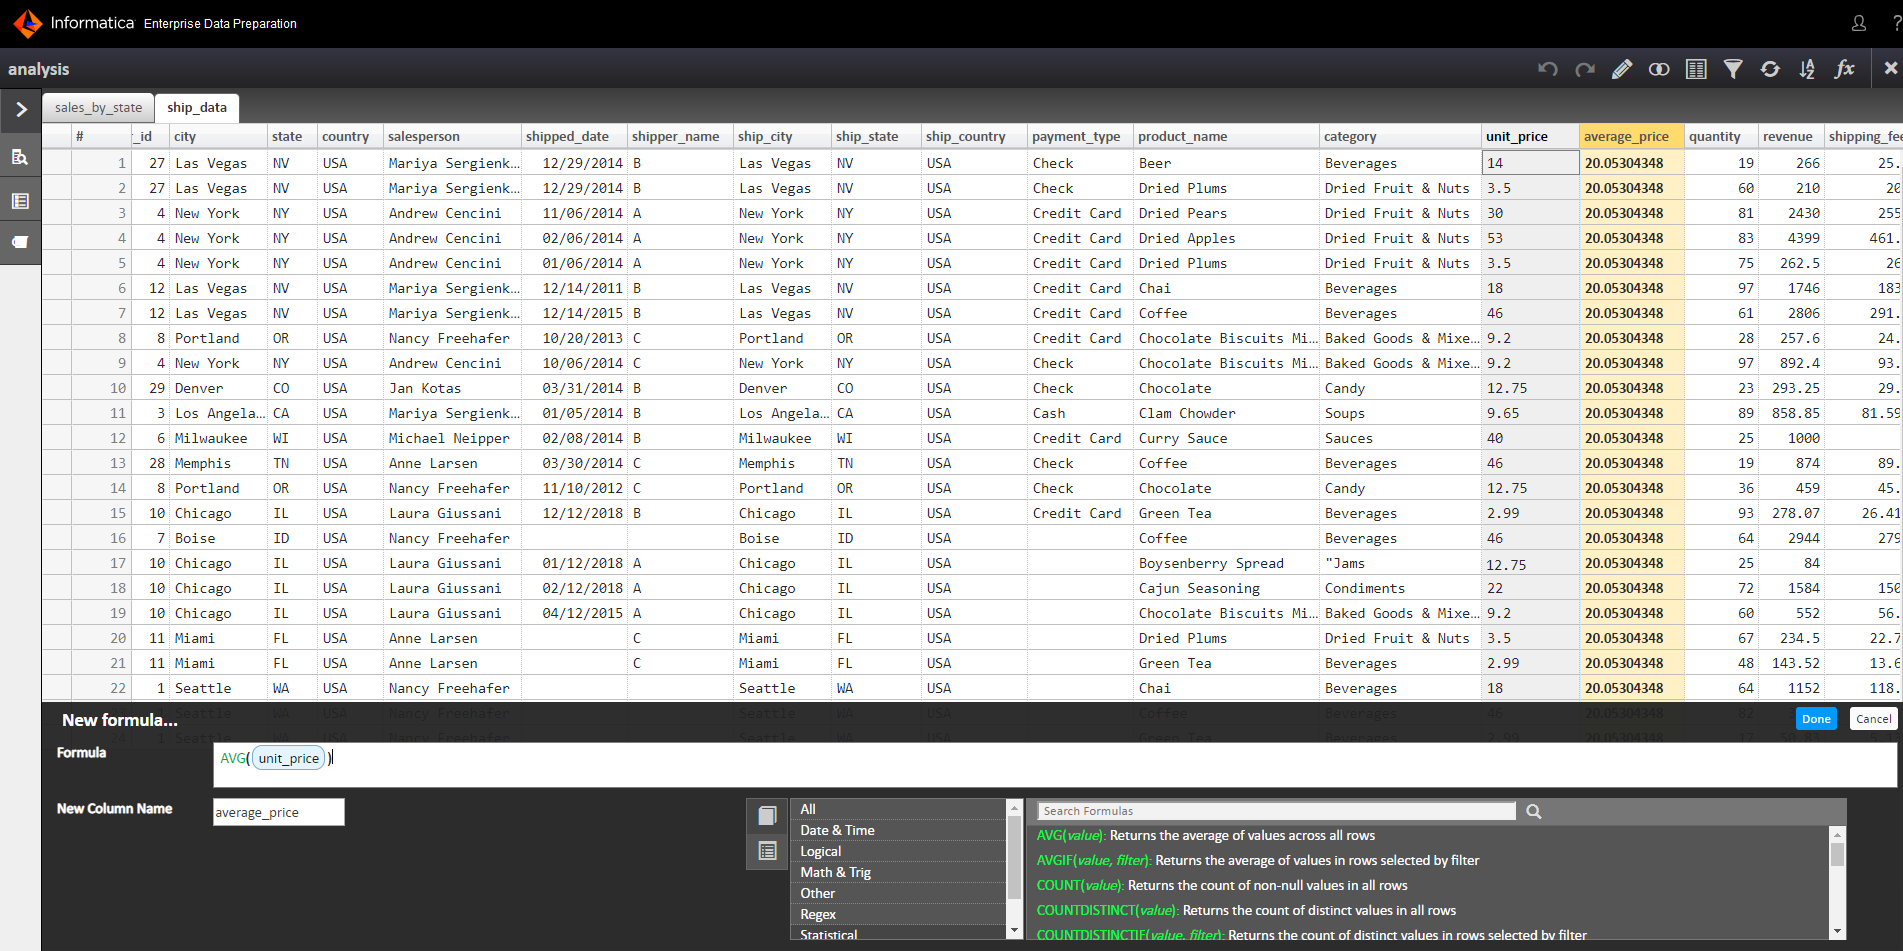
Task: Choose the COUNTDISTINCT(value) formula
Action: point(1246,911)
